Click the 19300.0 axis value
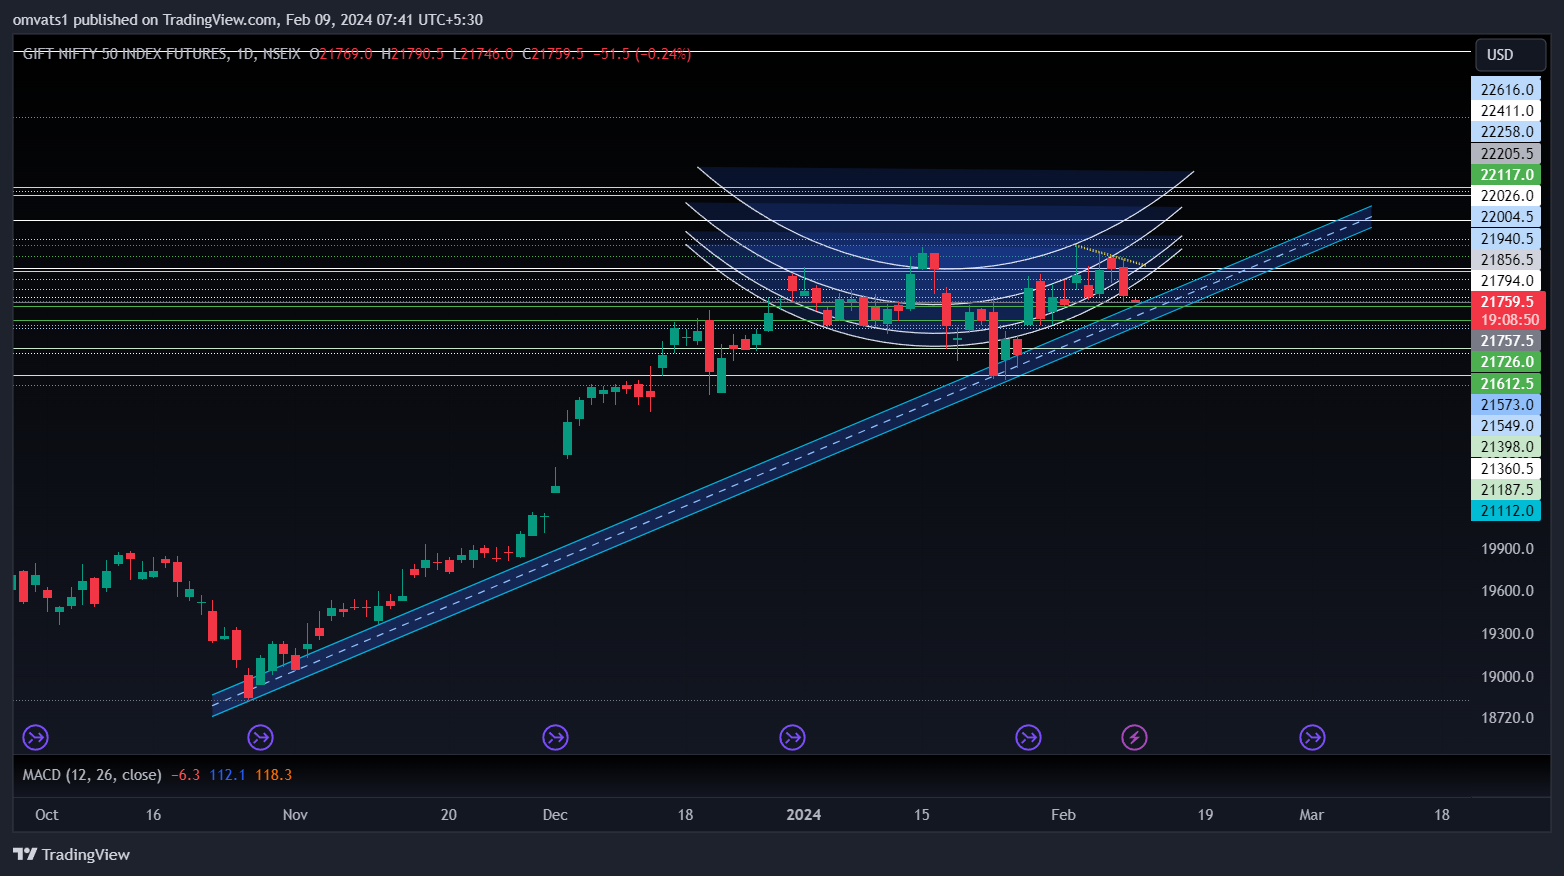Image resolution: width=1564 pixels, height=876 pixels. click(x=1507, y=634)
